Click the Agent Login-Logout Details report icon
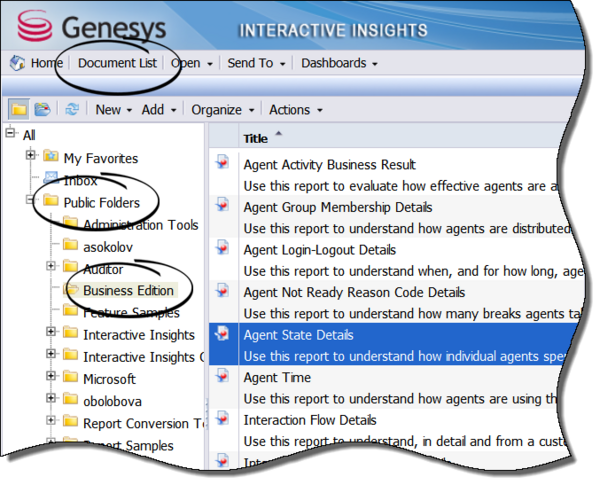600x485 pixels. click(x=222, y=247)
